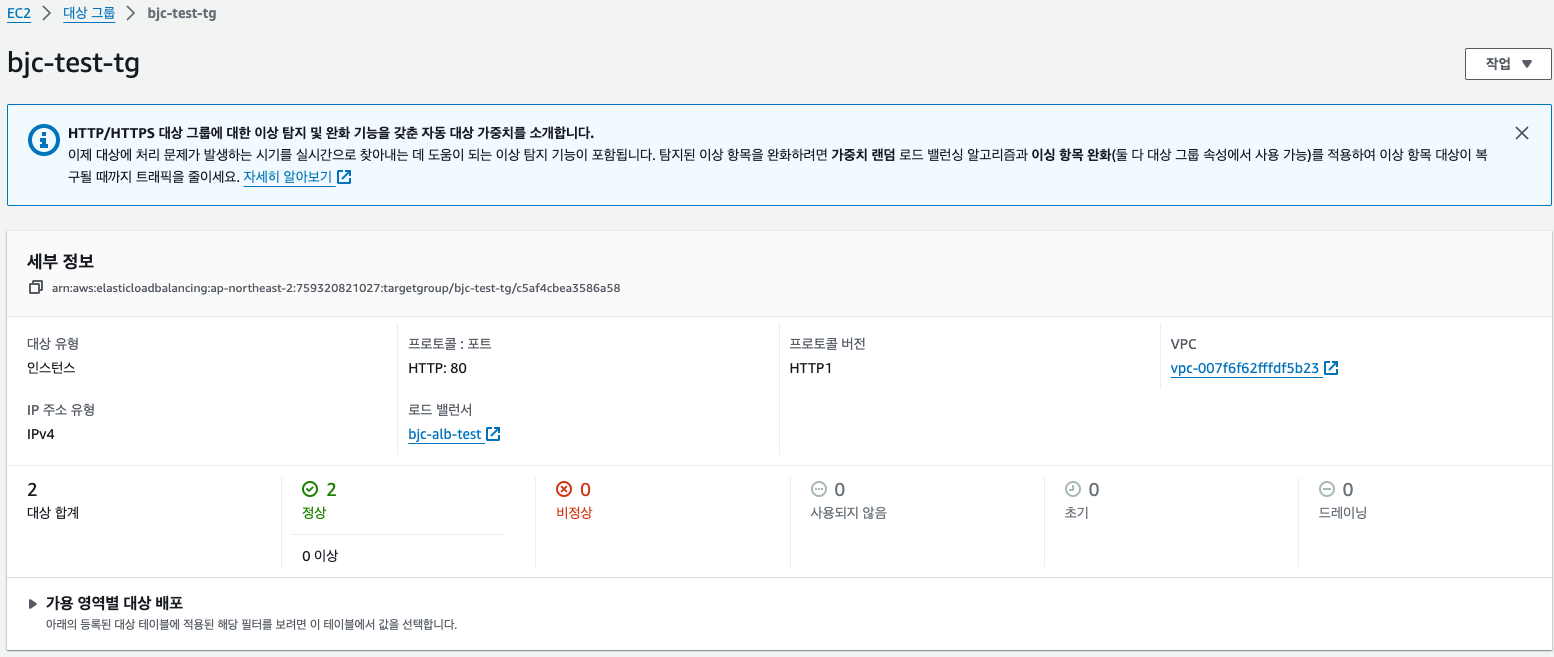Go to 대상 그룹 breadcrumb
The height and width of the screenshot is (657, 1554).
point(96,14)
